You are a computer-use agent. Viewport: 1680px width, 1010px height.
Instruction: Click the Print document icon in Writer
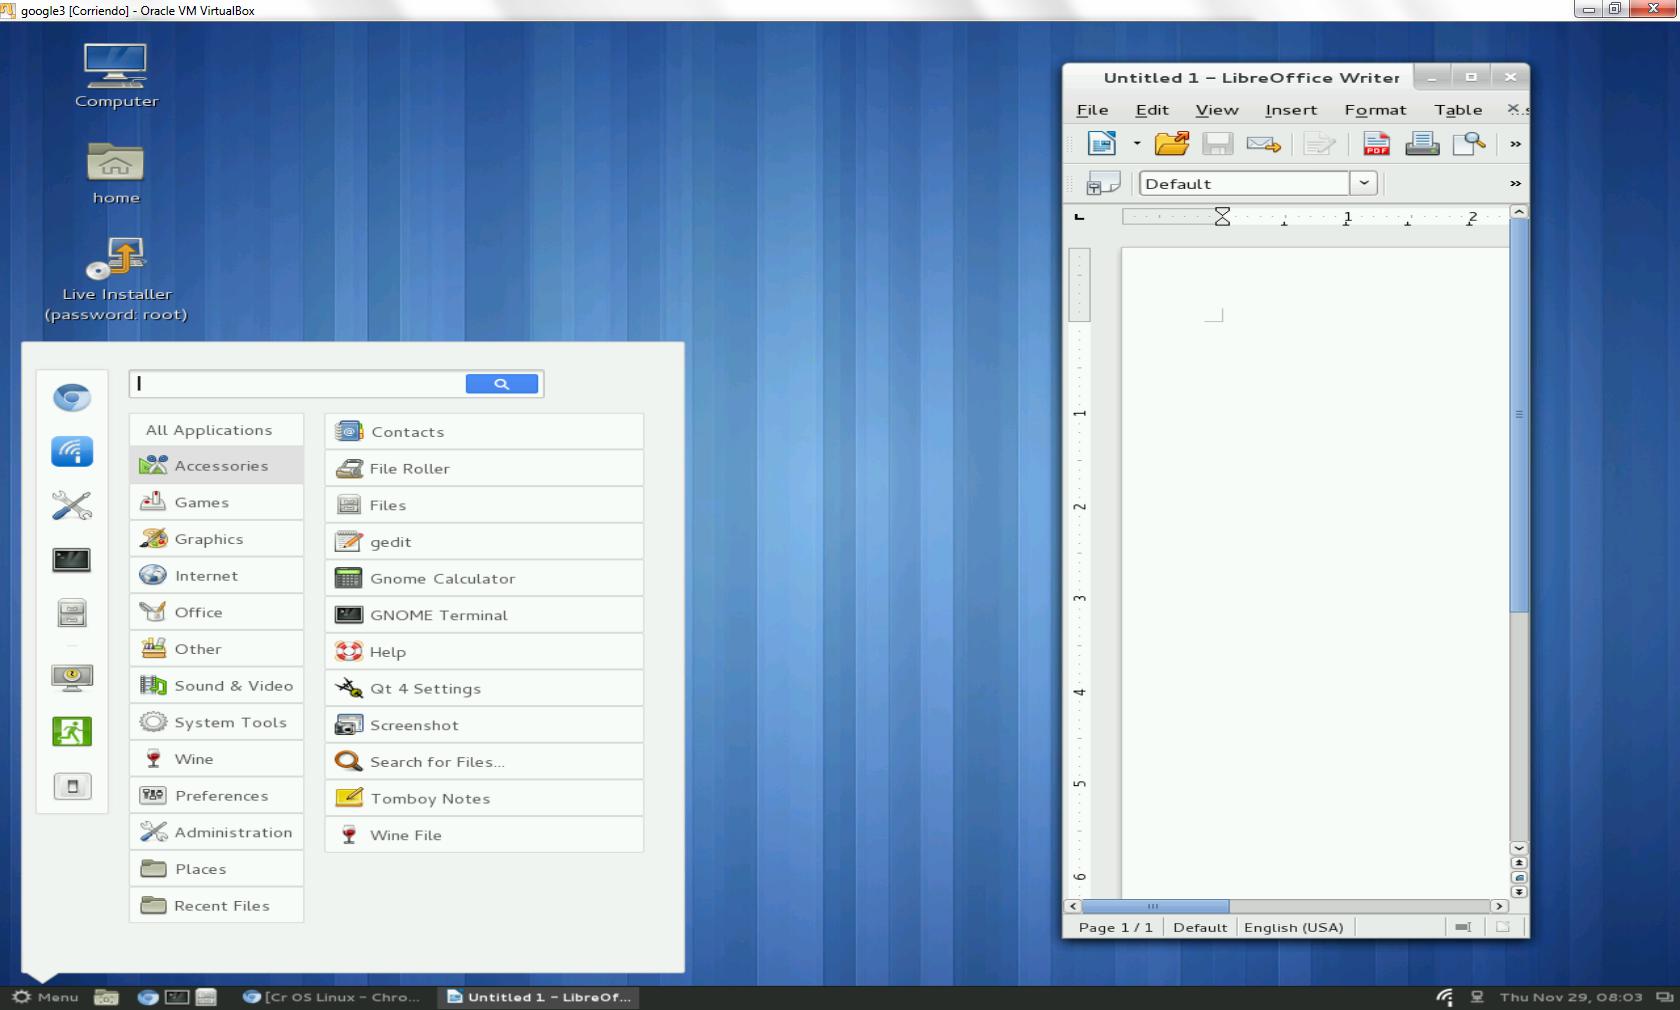click(1421, 144)
